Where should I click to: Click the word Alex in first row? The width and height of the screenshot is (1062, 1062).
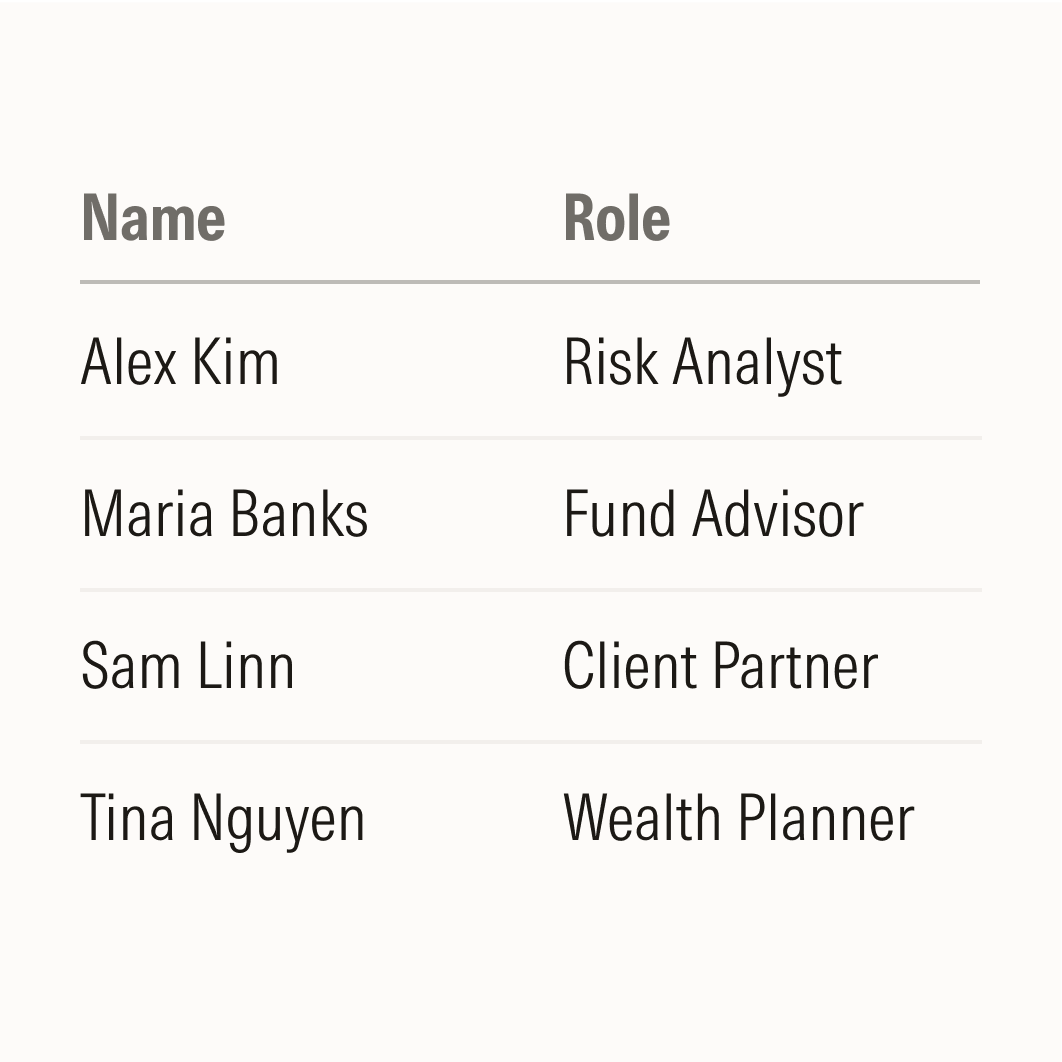click(x=129, y=362)
